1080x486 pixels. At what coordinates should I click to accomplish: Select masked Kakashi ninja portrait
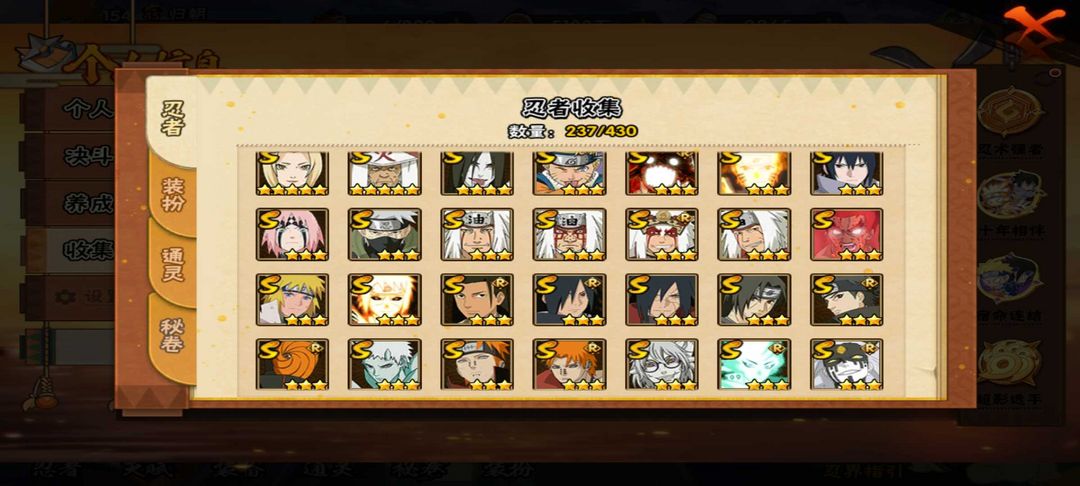[384, 234]
